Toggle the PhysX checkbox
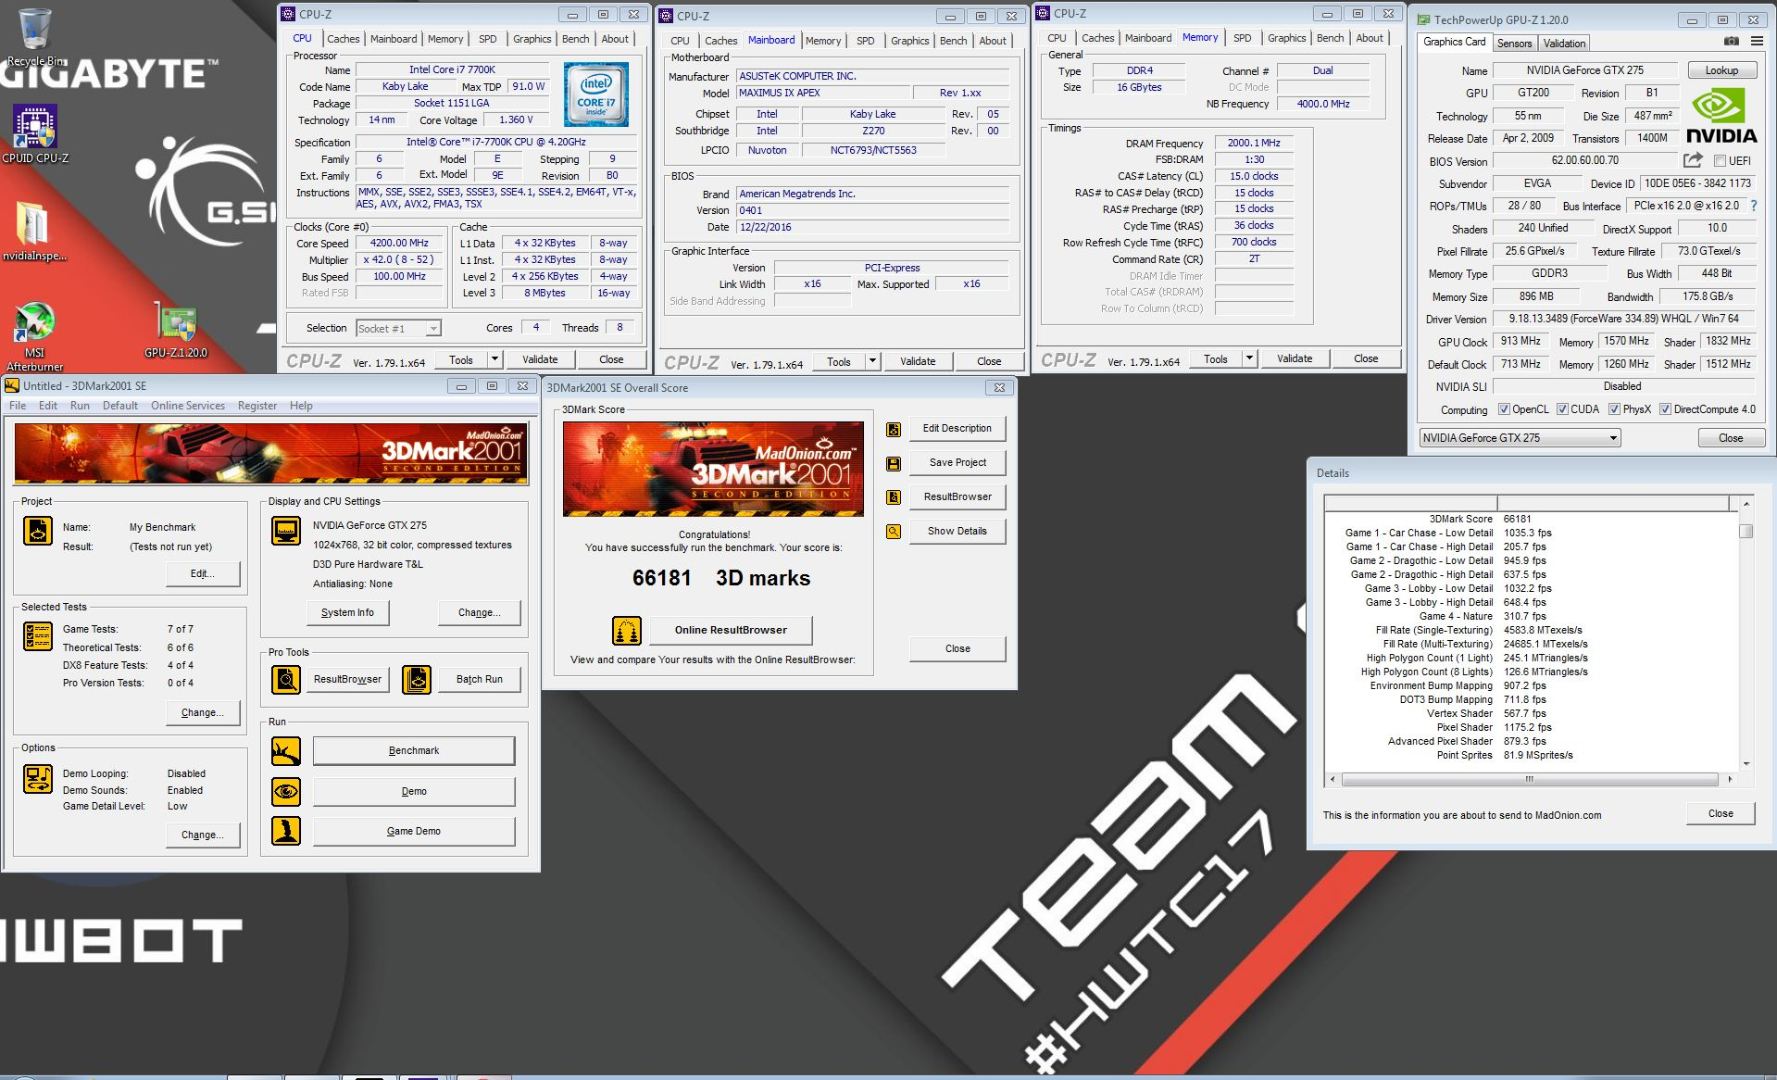1777x1080 pixels. pos(1614,409)
